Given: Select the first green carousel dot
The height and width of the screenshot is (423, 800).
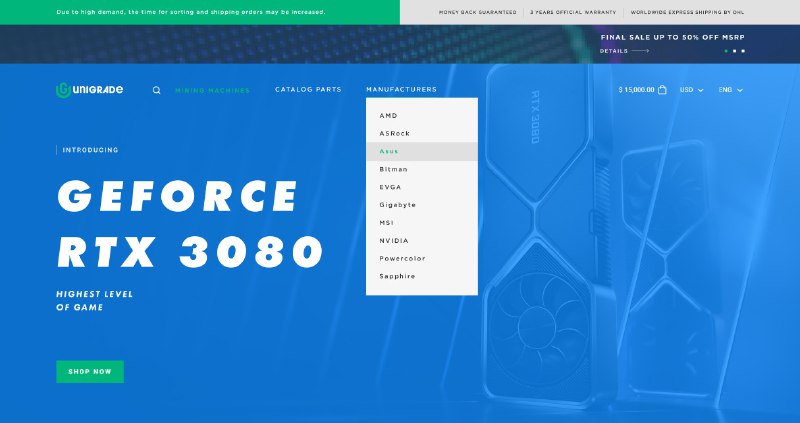Looking at the screenshot, I should (x=726, y=51).
